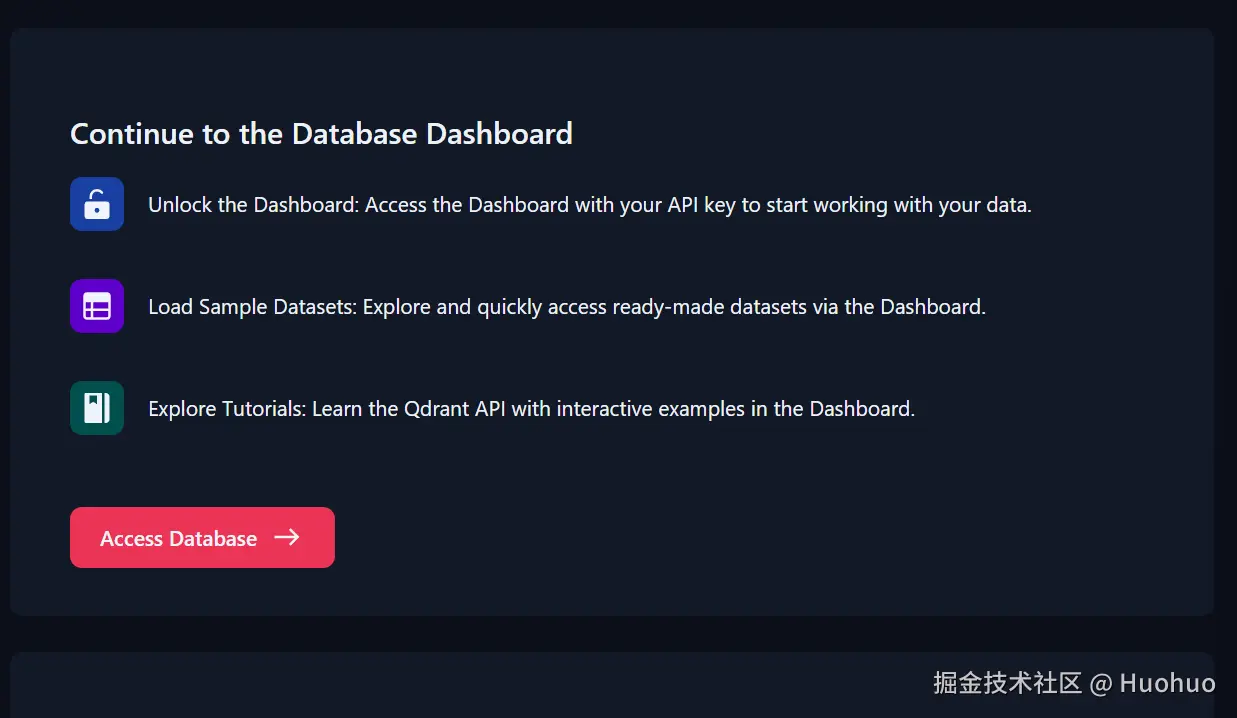Click the green tutorials book icon
The width and height of the screenshot is (1237, 718).
(x=97, y=408)
